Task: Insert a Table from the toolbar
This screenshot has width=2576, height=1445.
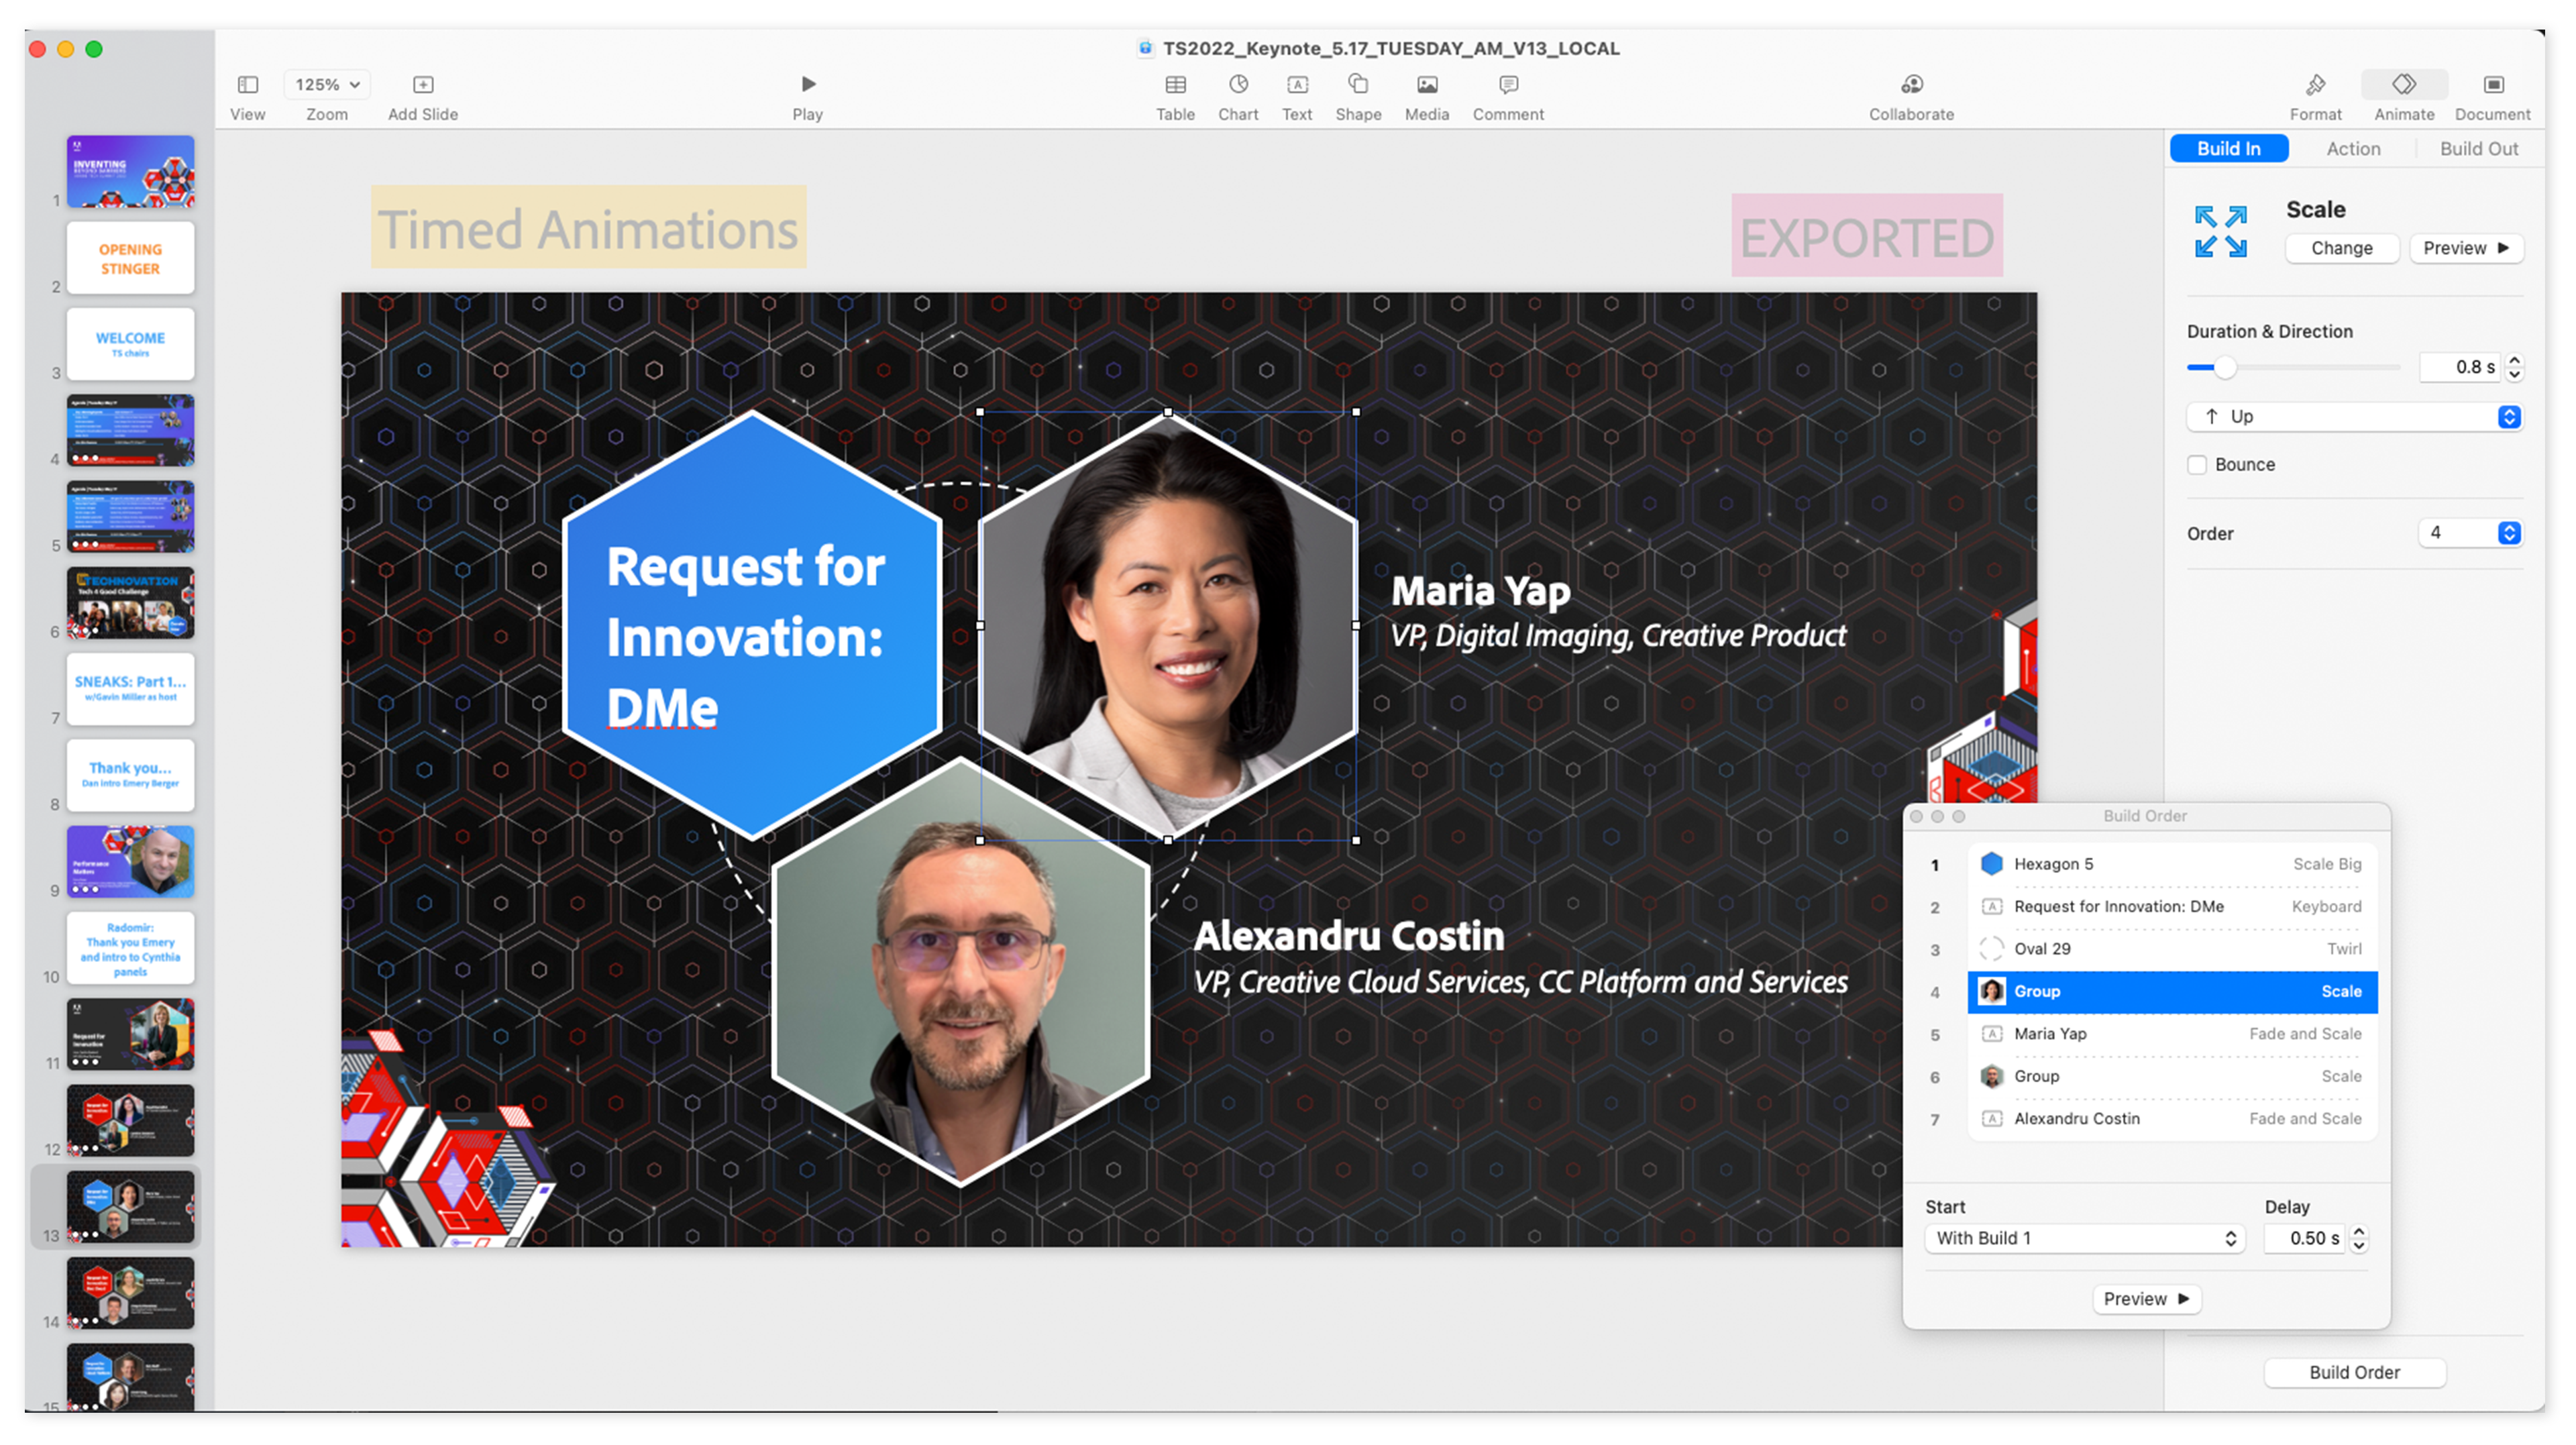Action: (1176, 85)
